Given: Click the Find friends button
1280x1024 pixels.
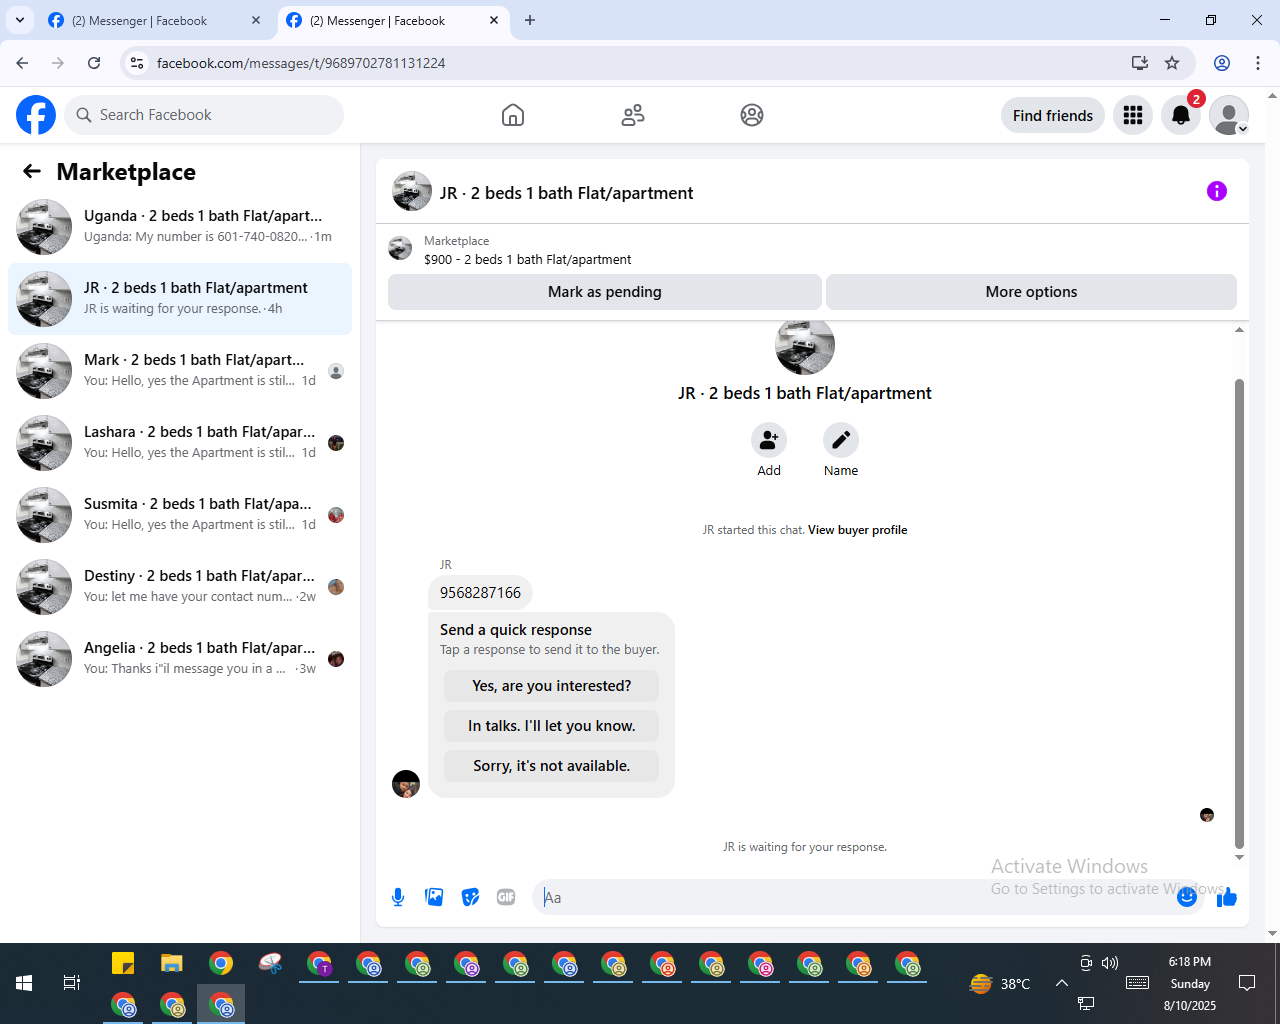Looking at the screenshot, I should pos(1053,115).
